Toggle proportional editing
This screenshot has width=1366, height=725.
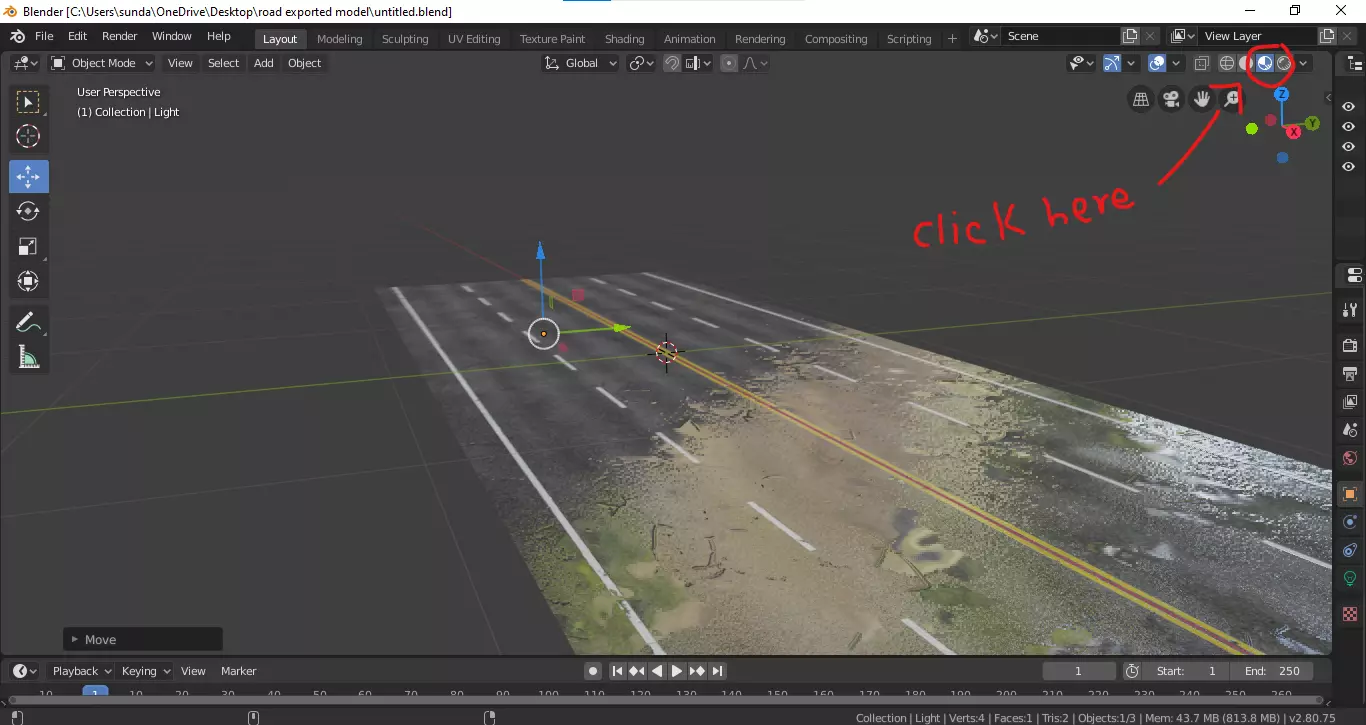(x=729, y=63)
